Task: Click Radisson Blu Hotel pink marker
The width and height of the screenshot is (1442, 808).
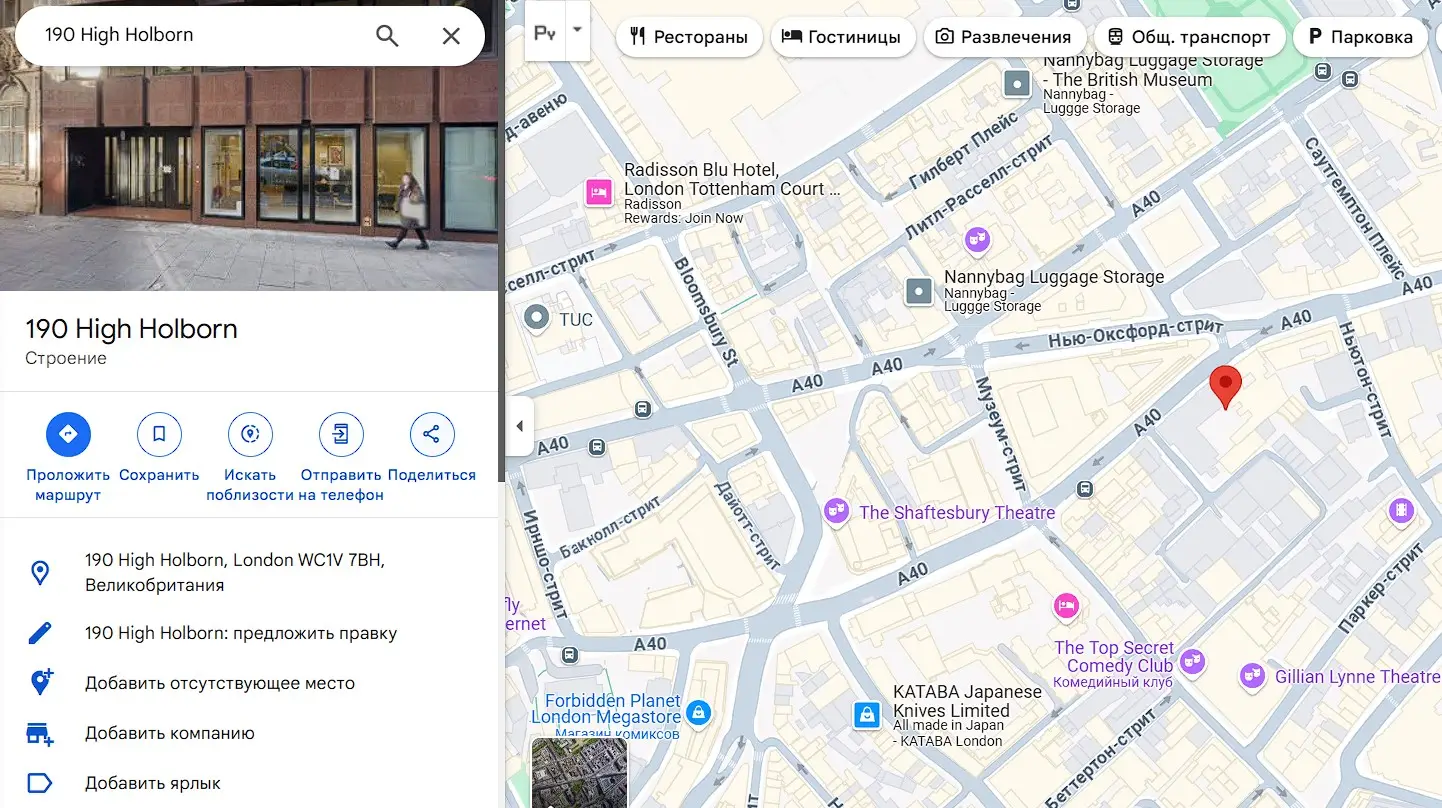Action: pos(598,191)
